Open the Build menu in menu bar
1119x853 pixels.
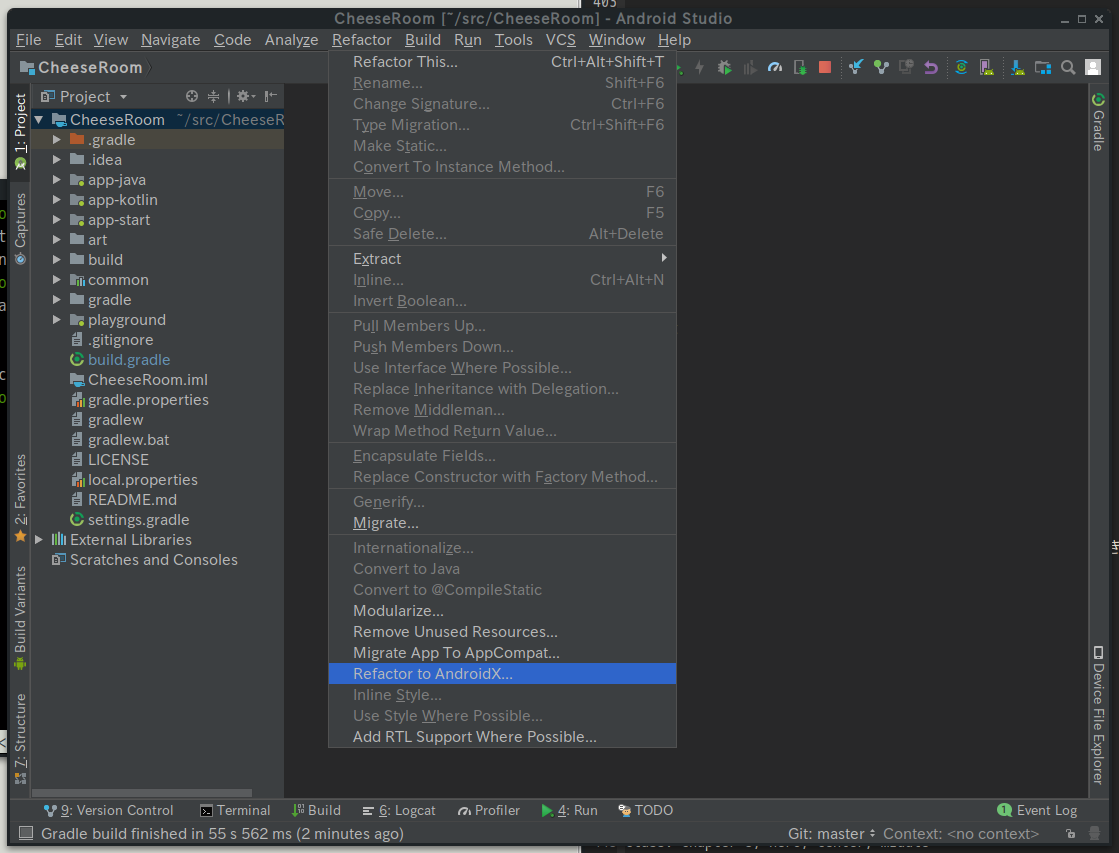click(422, 40)
